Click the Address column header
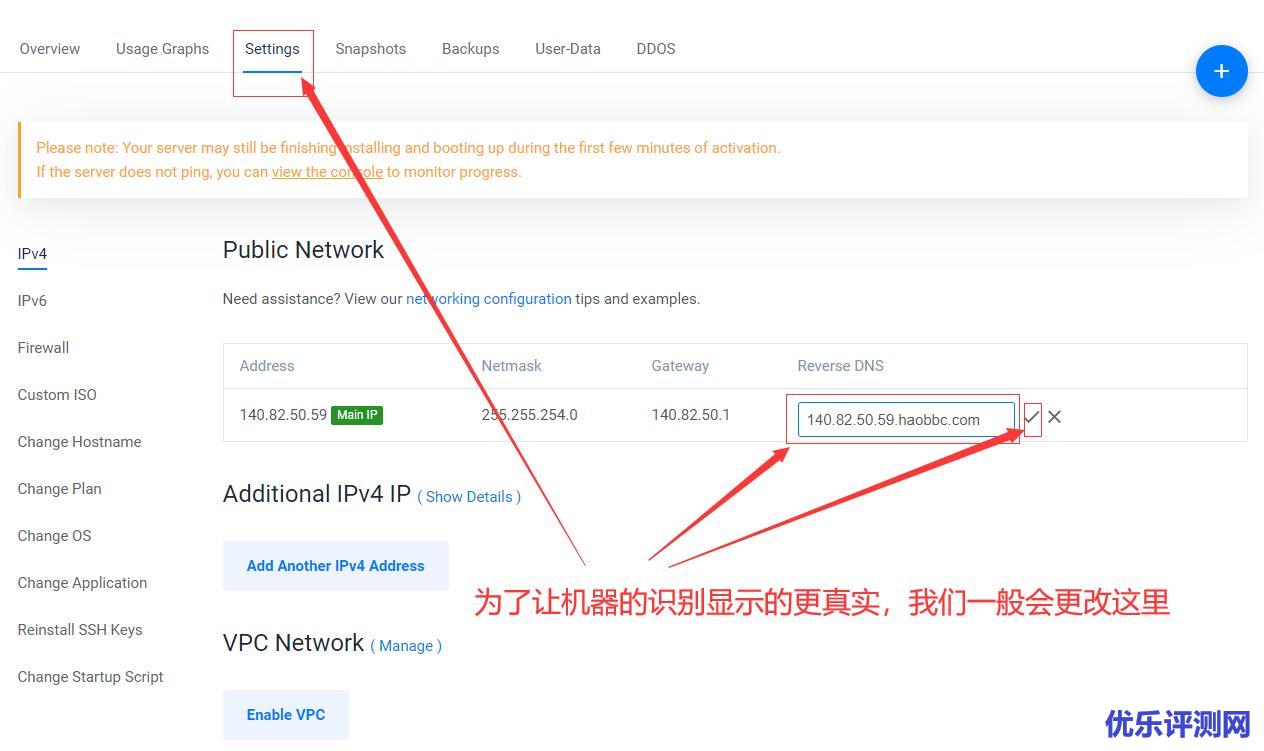 click(267, 366)
